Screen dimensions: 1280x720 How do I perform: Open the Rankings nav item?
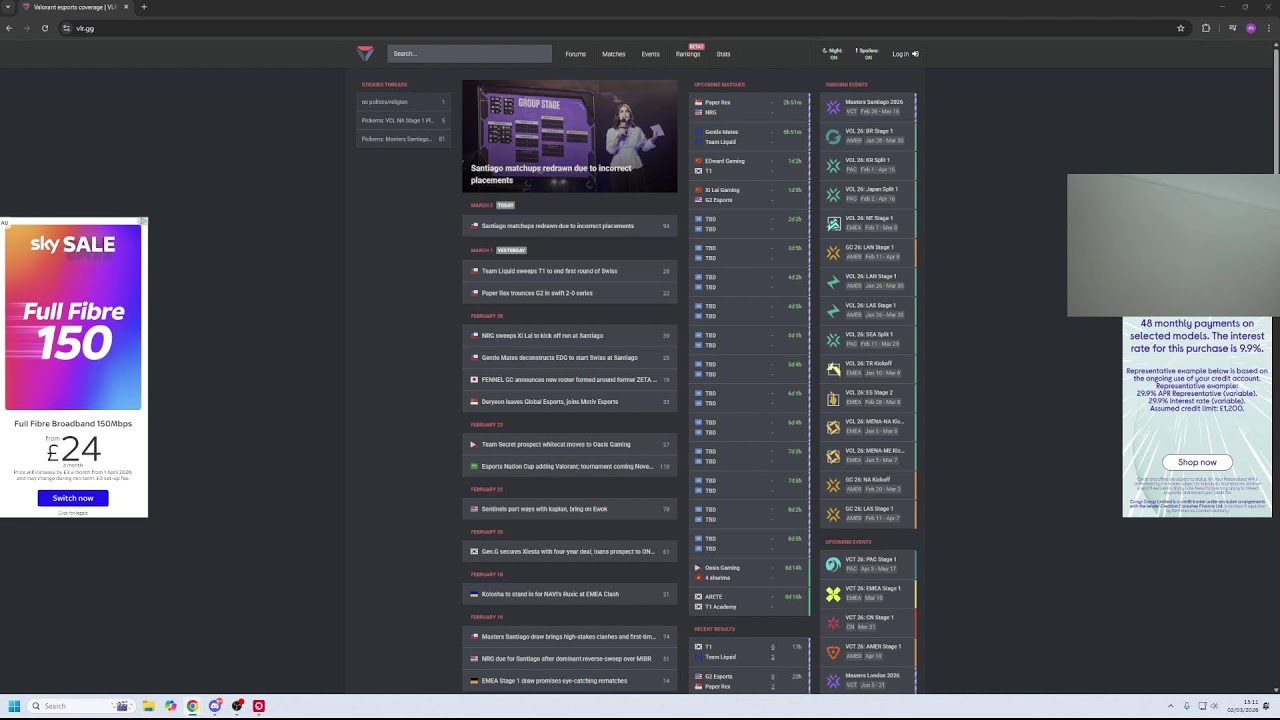point(688,54)
